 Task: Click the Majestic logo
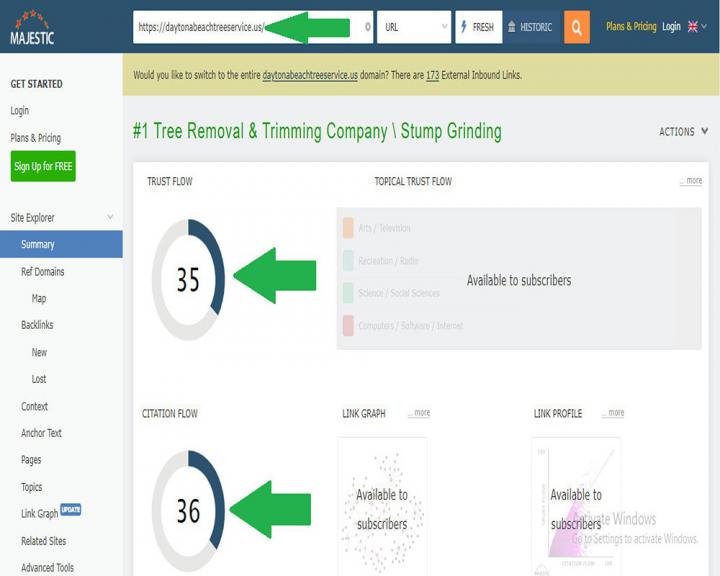coord(33,27)
